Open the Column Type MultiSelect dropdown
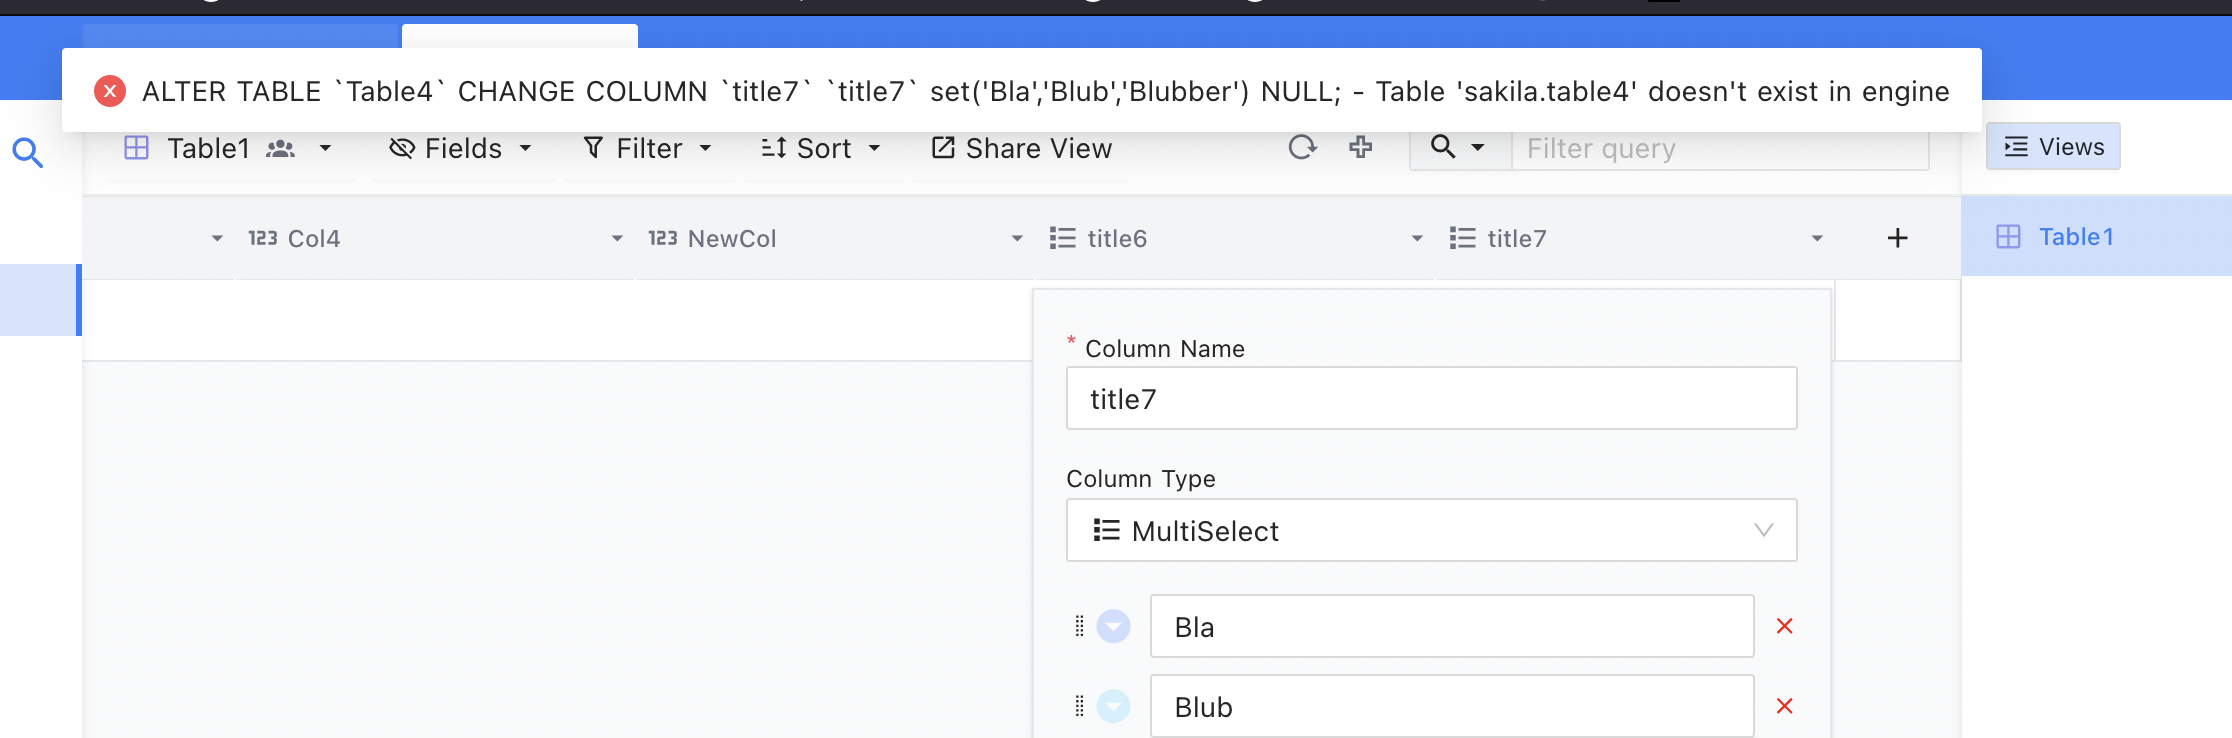 [x=1431, y=530]
